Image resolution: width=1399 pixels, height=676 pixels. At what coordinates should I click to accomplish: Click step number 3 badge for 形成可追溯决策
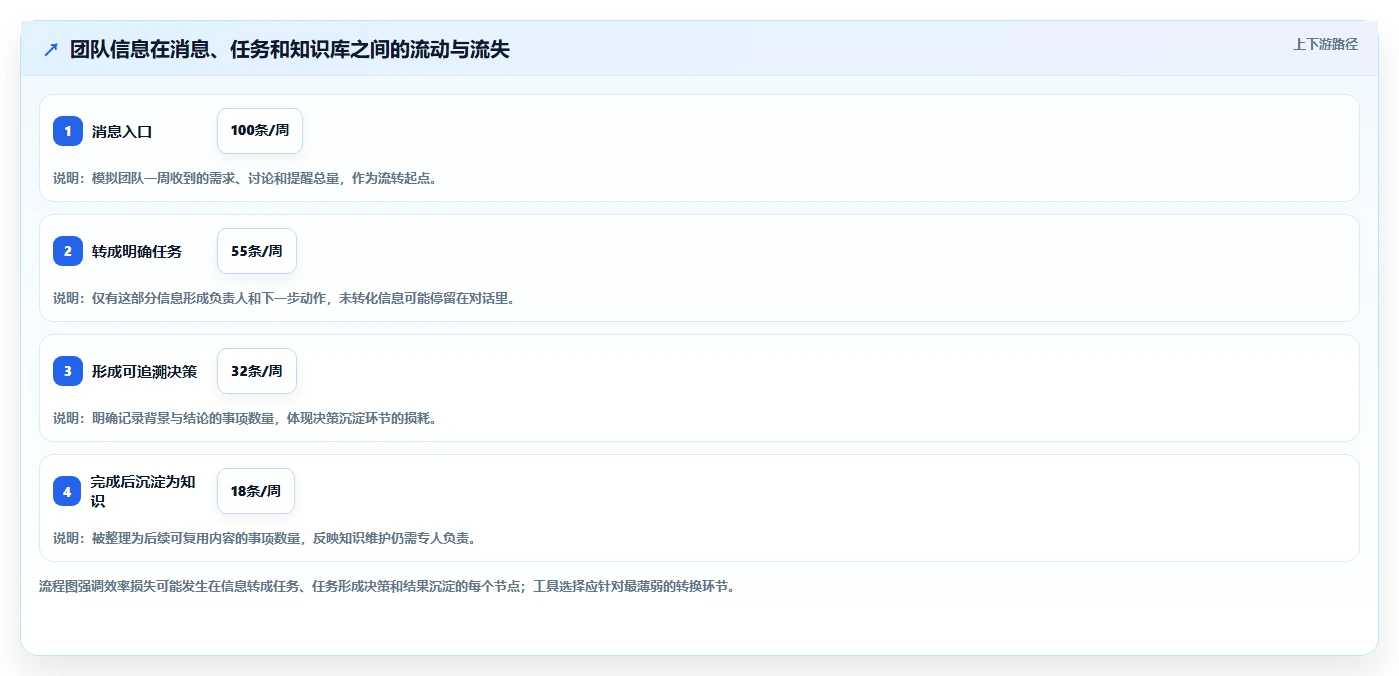[68, 371]
